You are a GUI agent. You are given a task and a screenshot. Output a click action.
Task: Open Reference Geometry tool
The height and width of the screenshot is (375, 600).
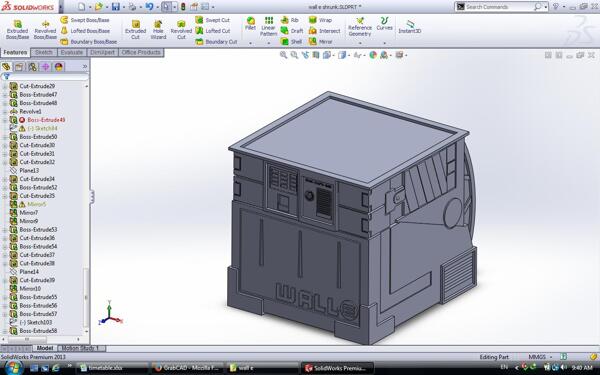(x=360, y=27)
